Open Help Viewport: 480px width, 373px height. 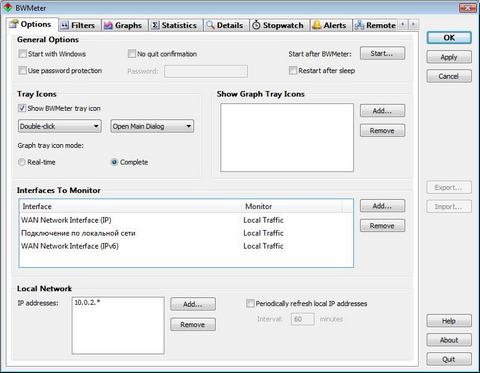point(449,321)
